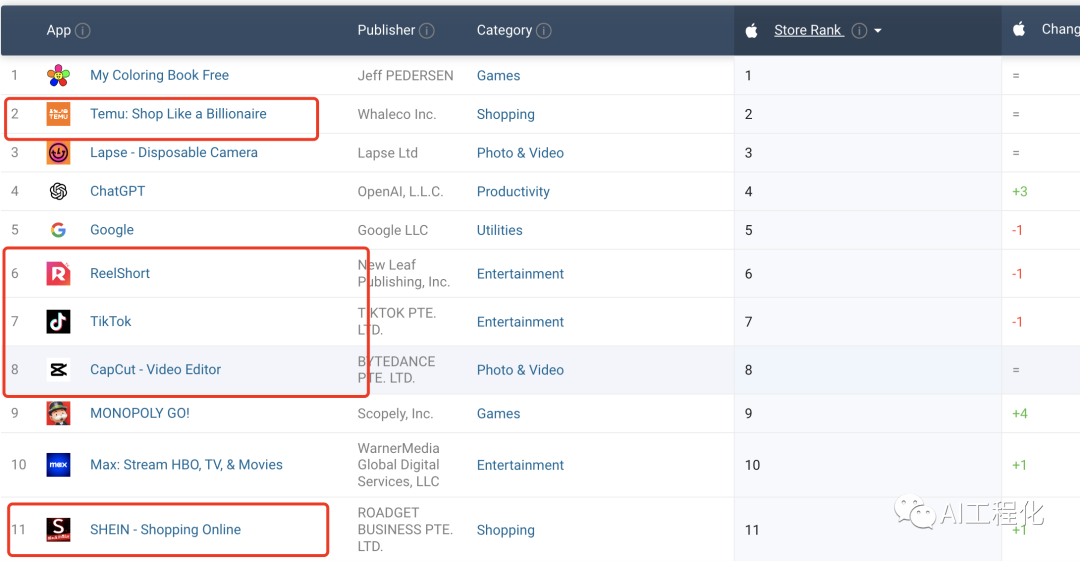Open SHEIN - Shopping Online link

(166, 529)
